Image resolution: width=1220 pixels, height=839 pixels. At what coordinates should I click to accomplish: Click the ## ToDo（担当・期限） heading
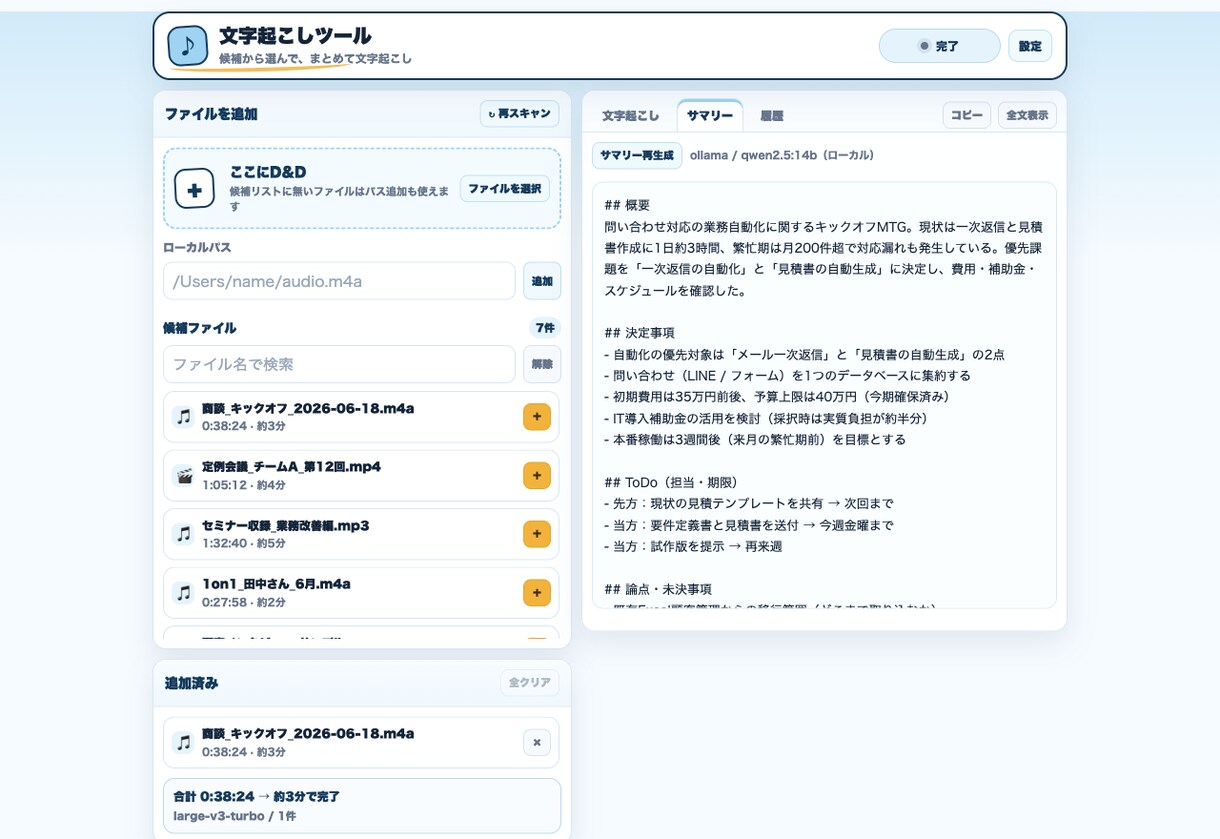[x=673, y=482]
